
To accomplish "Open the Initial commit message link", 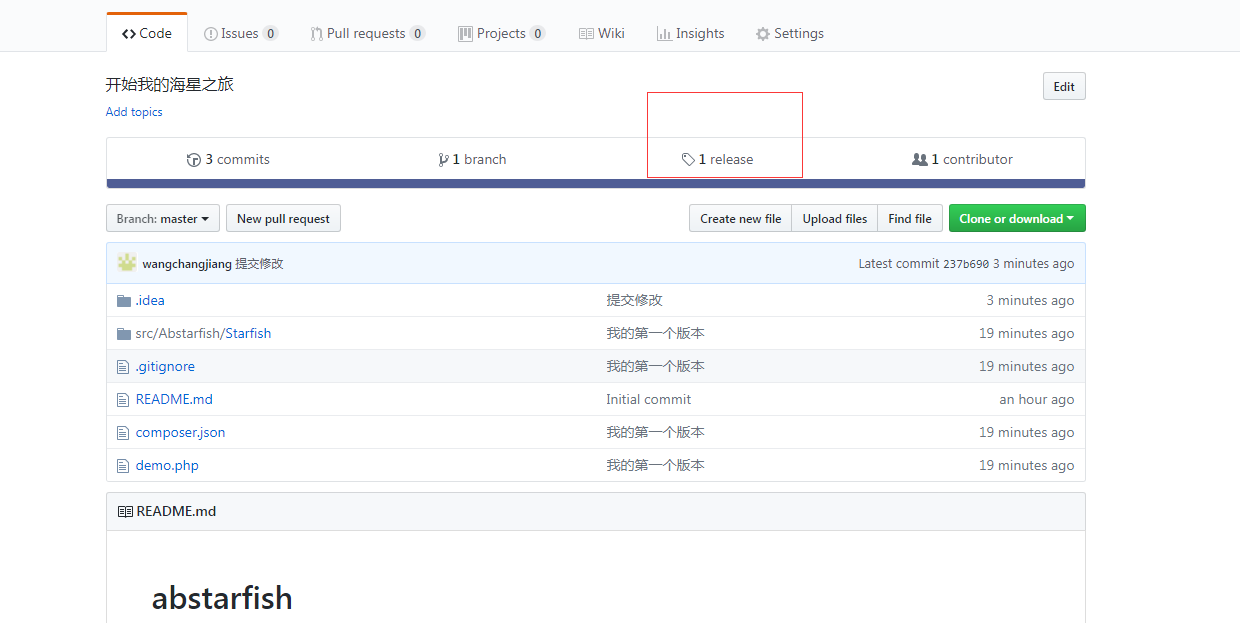I will [648, 399].
